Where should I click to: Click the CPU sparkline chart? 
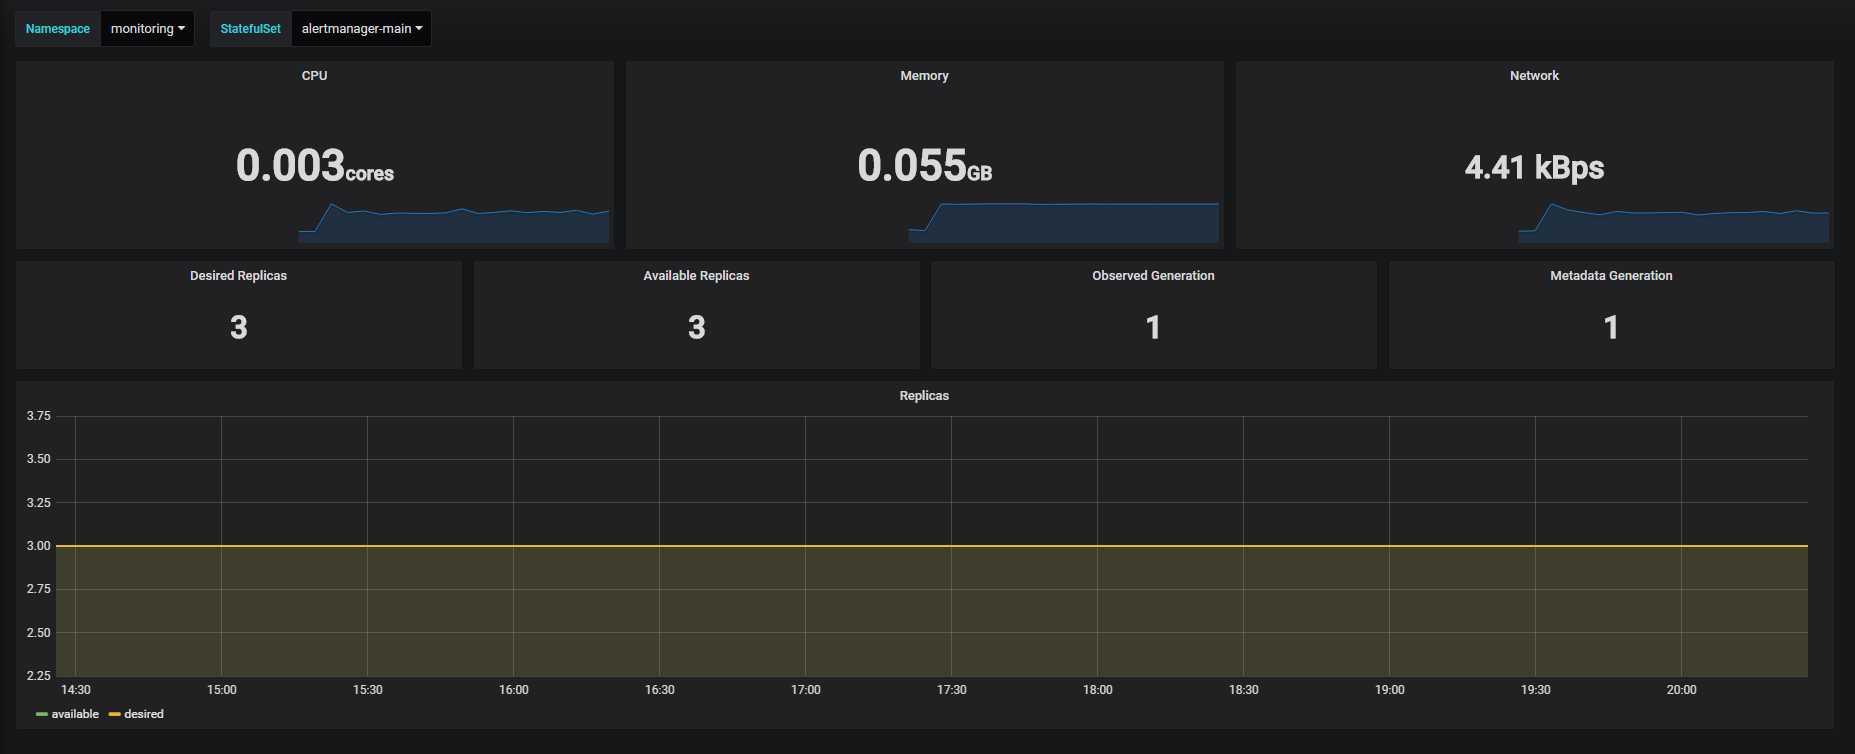pyautogui.click(x=454, y=223)
